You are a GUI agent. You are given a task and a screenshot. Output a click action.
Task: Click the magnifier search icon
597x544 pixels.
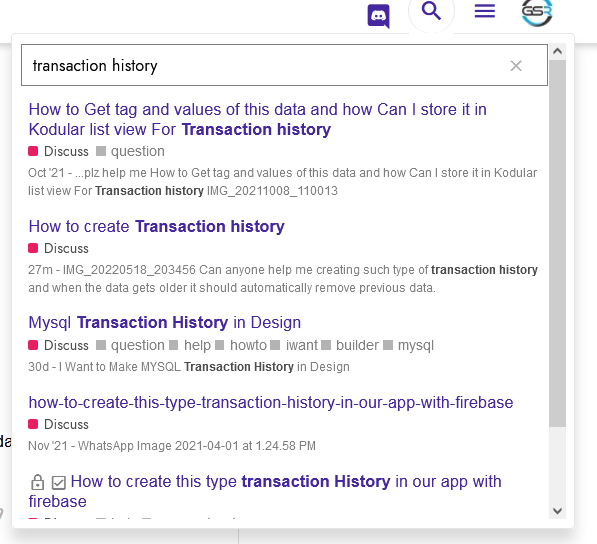coord(431,11)
